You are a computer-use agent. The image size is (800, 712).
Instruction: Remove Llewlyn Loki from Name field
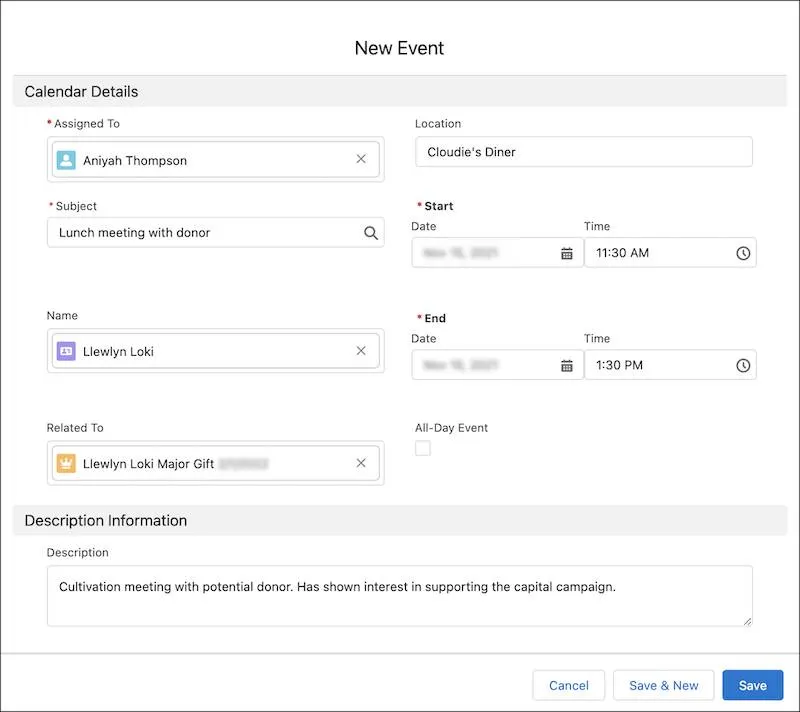tap(361, 351)
